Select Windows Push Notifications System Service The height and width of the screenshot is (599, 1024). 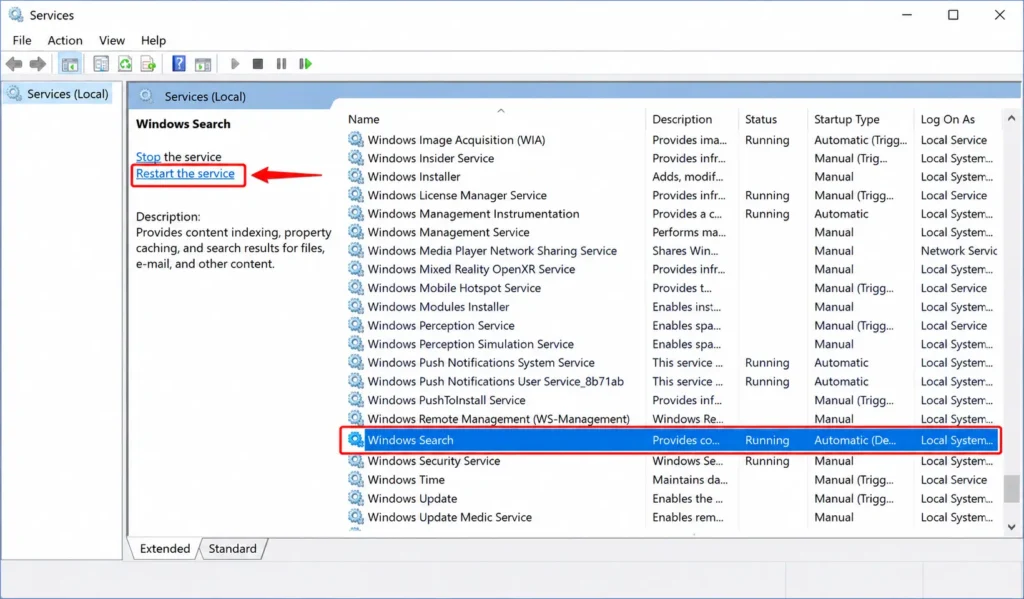pos(481,363)
